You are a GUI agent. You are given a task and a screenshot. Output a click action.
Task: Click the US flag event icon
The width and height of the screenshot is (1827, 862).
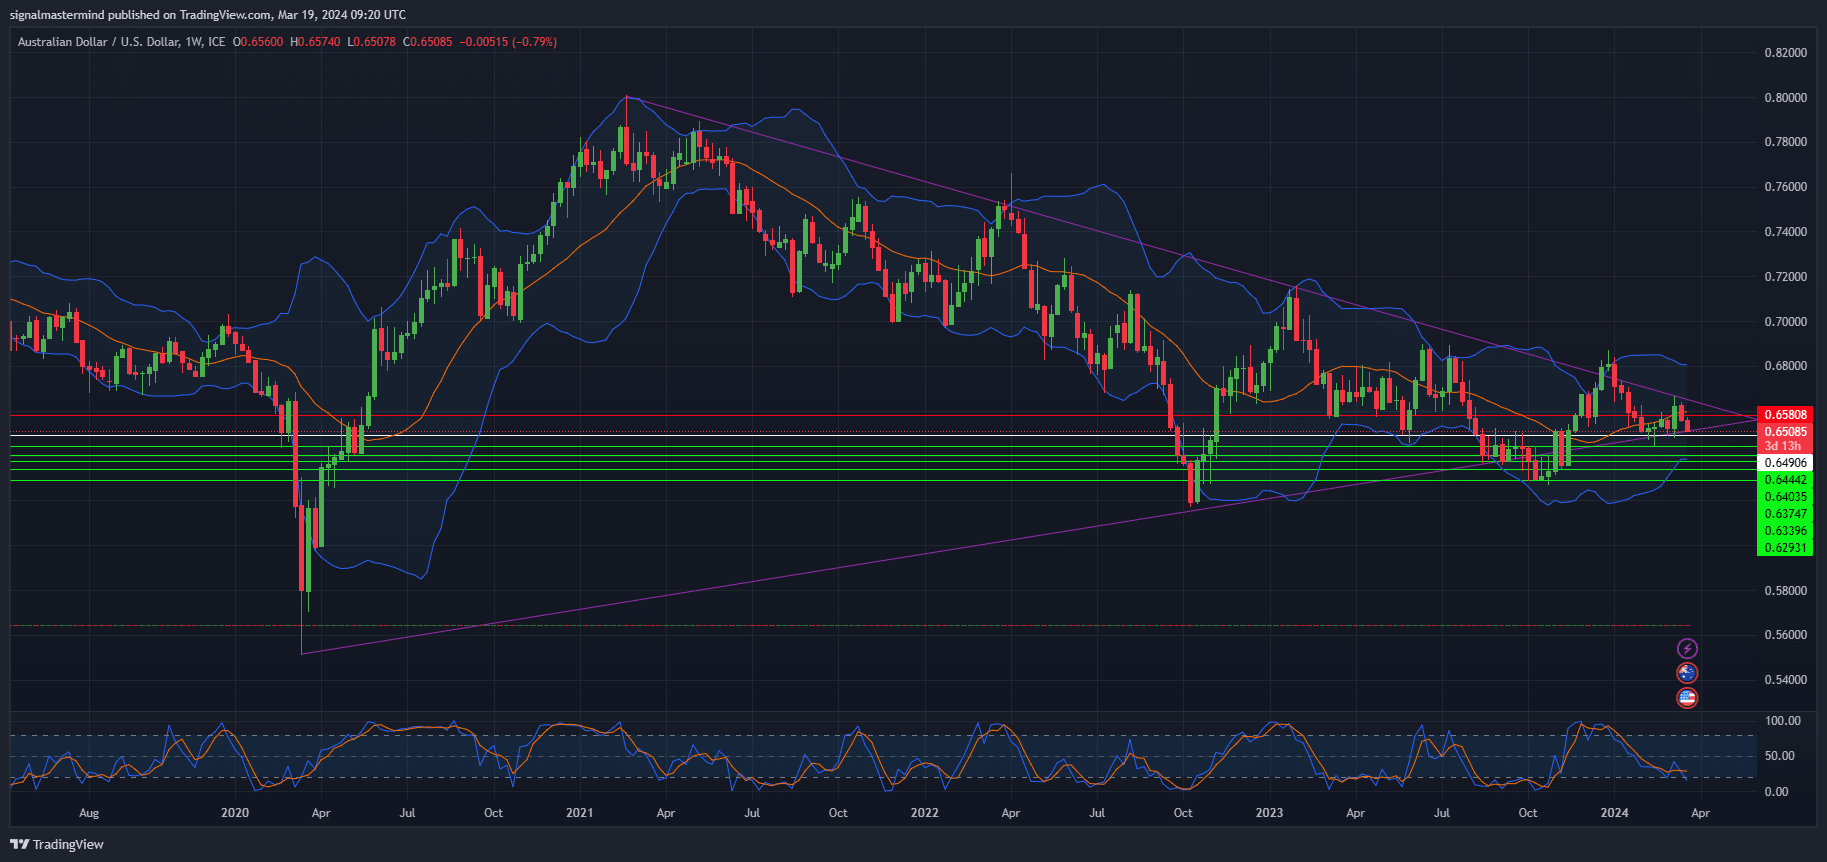[x=1687, y=698]
